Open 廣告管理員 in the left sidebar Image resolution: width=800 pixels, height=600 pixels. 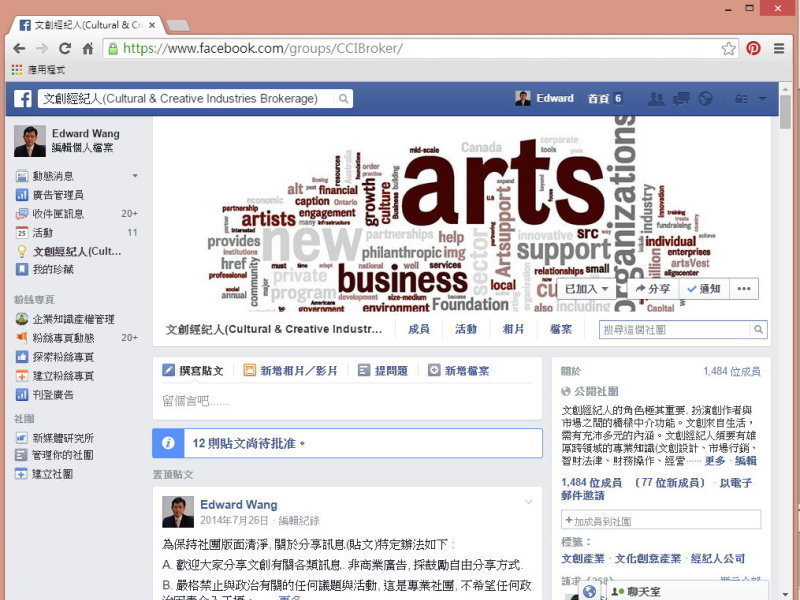pos(58,195)
